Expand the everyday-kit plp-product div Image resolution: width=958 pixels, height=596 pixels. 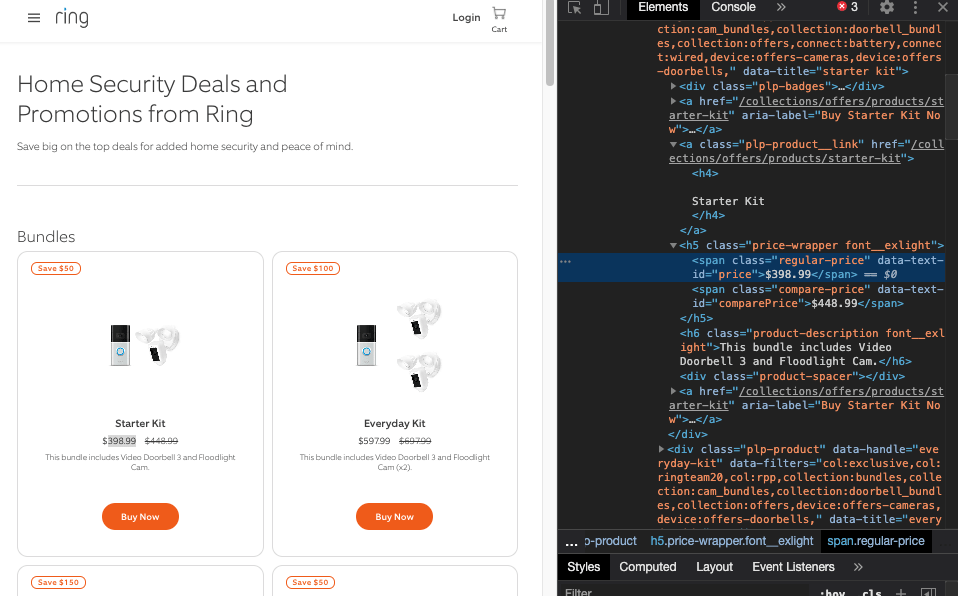(x=661, y=449)
